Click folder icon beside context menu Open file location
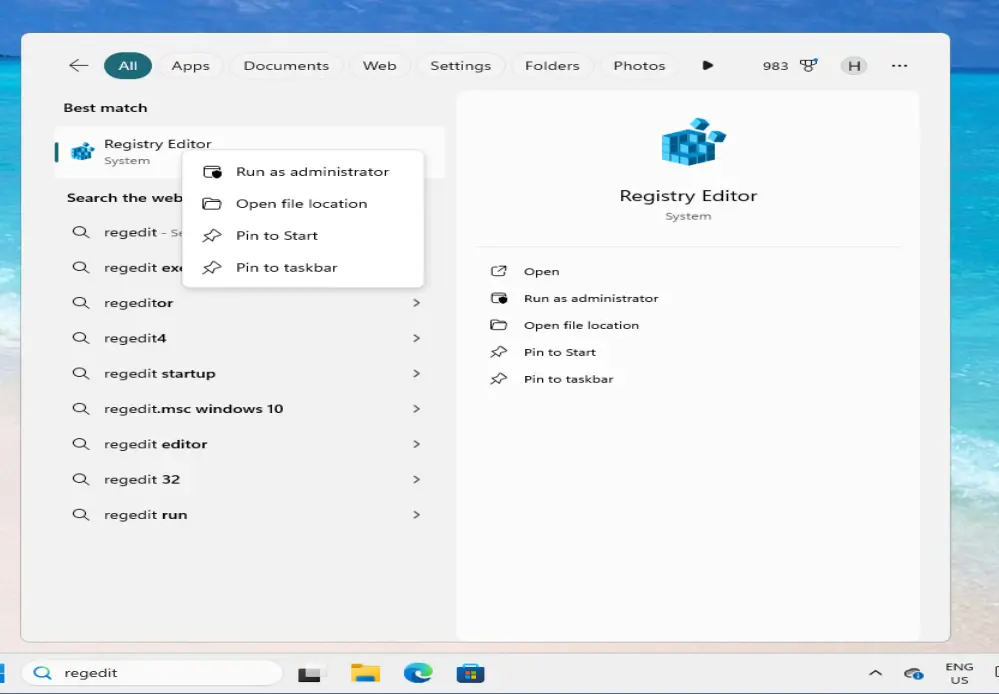 [x=212, y=203]
